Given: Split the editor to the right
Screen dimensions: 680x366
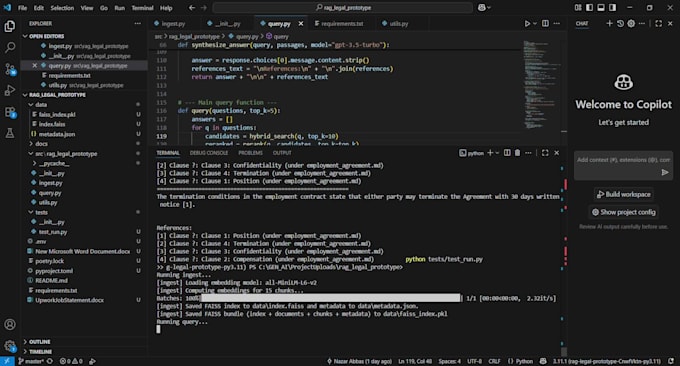Looking at the screenshot, I should [x=545, y=23].
